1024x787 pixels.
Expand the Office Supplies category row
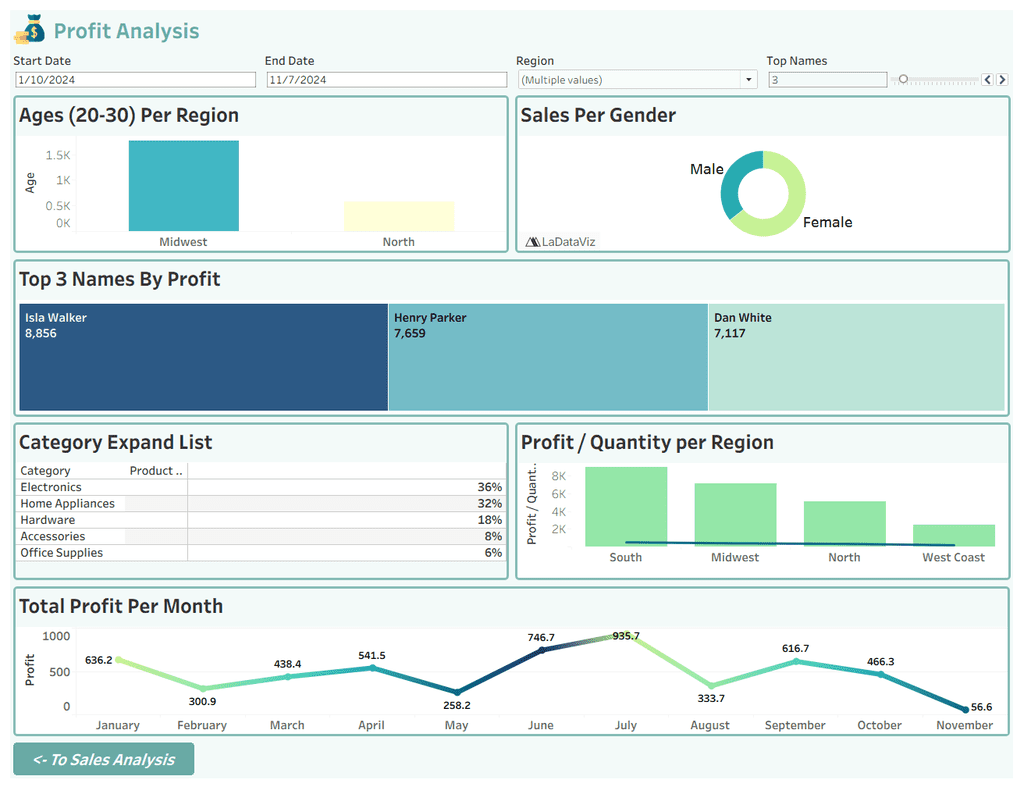[x=61, y=553]
